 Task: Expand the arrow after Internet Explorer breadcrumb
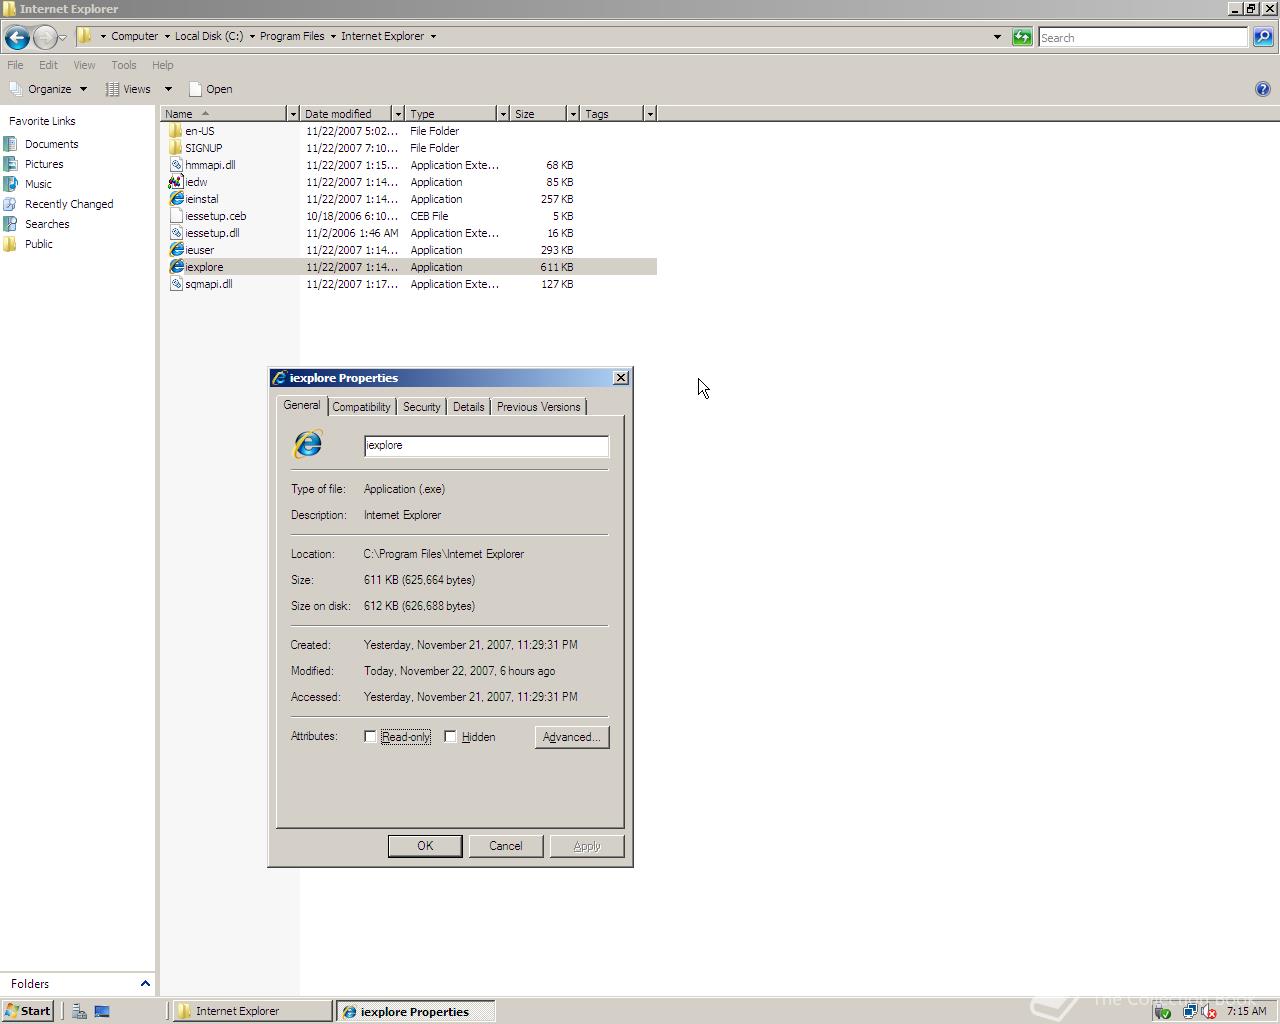tap(433, 36)
